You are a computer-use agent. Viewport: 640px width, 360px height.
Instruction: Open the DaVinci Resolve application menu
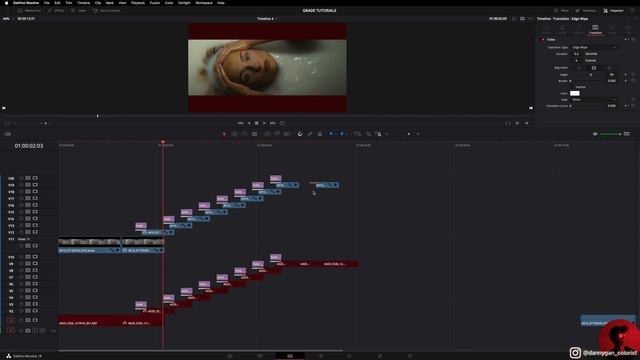point(26,3)
